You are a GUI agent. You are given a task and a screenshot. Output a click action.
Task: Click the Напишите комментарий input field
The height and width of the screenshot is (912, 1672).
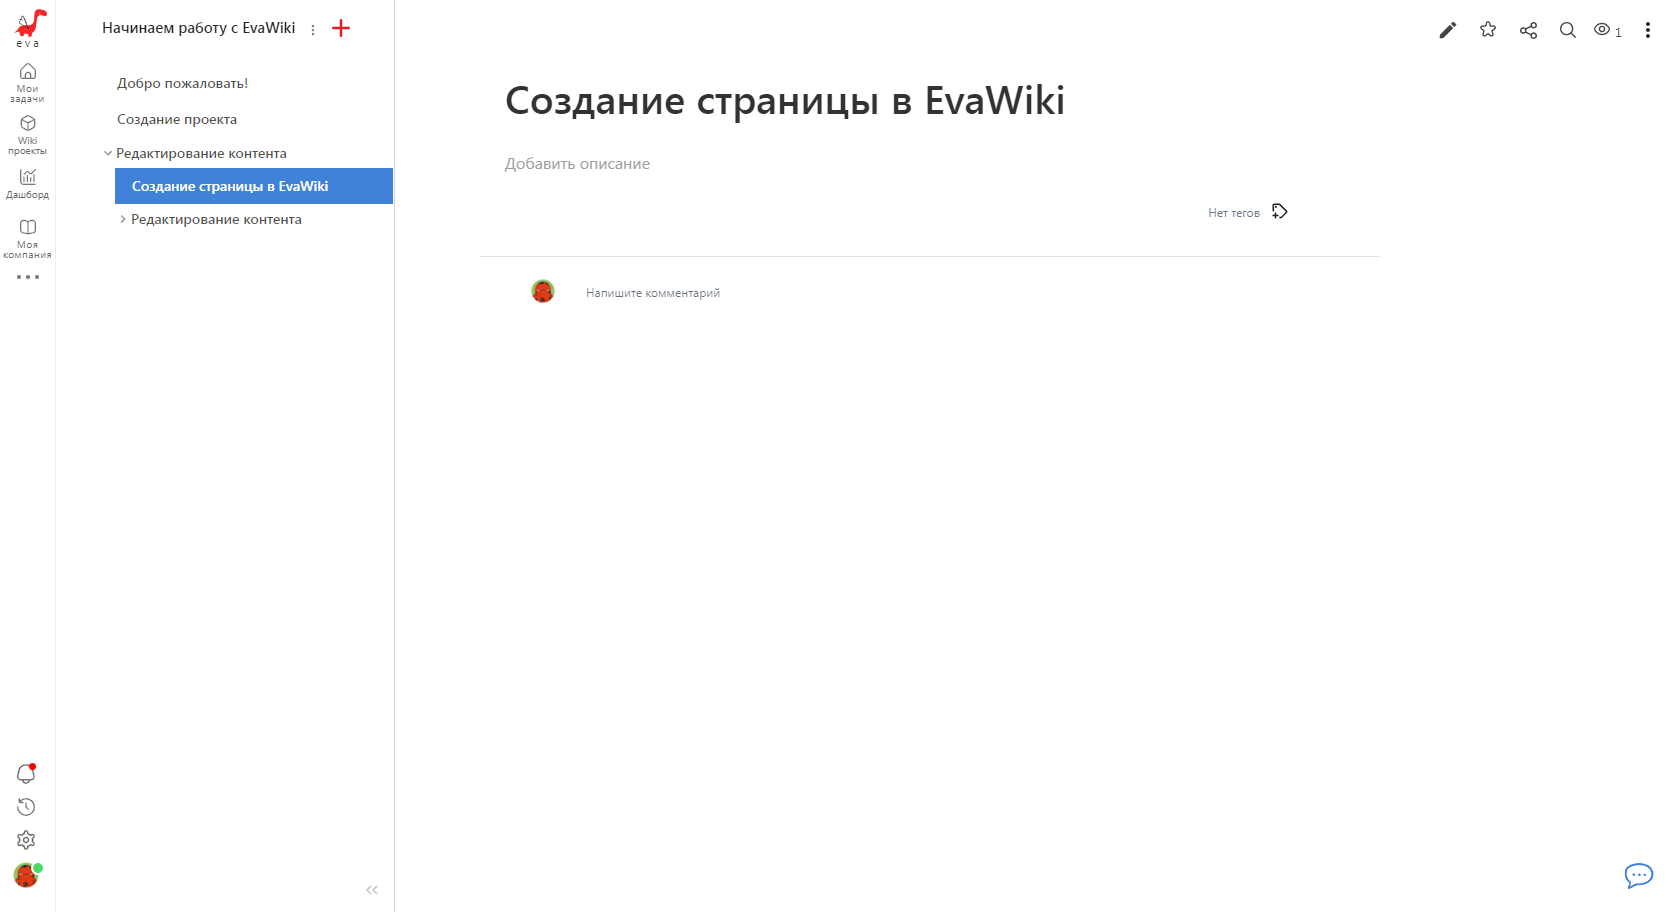653,293
